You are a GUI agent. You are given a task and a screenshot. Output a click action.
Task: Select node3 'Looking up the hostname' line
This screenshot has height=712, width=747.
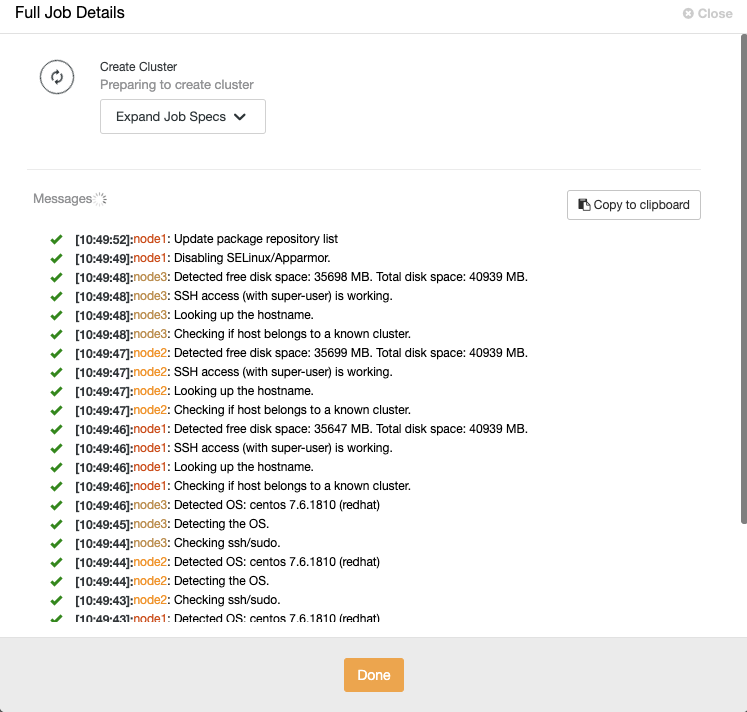194,315
